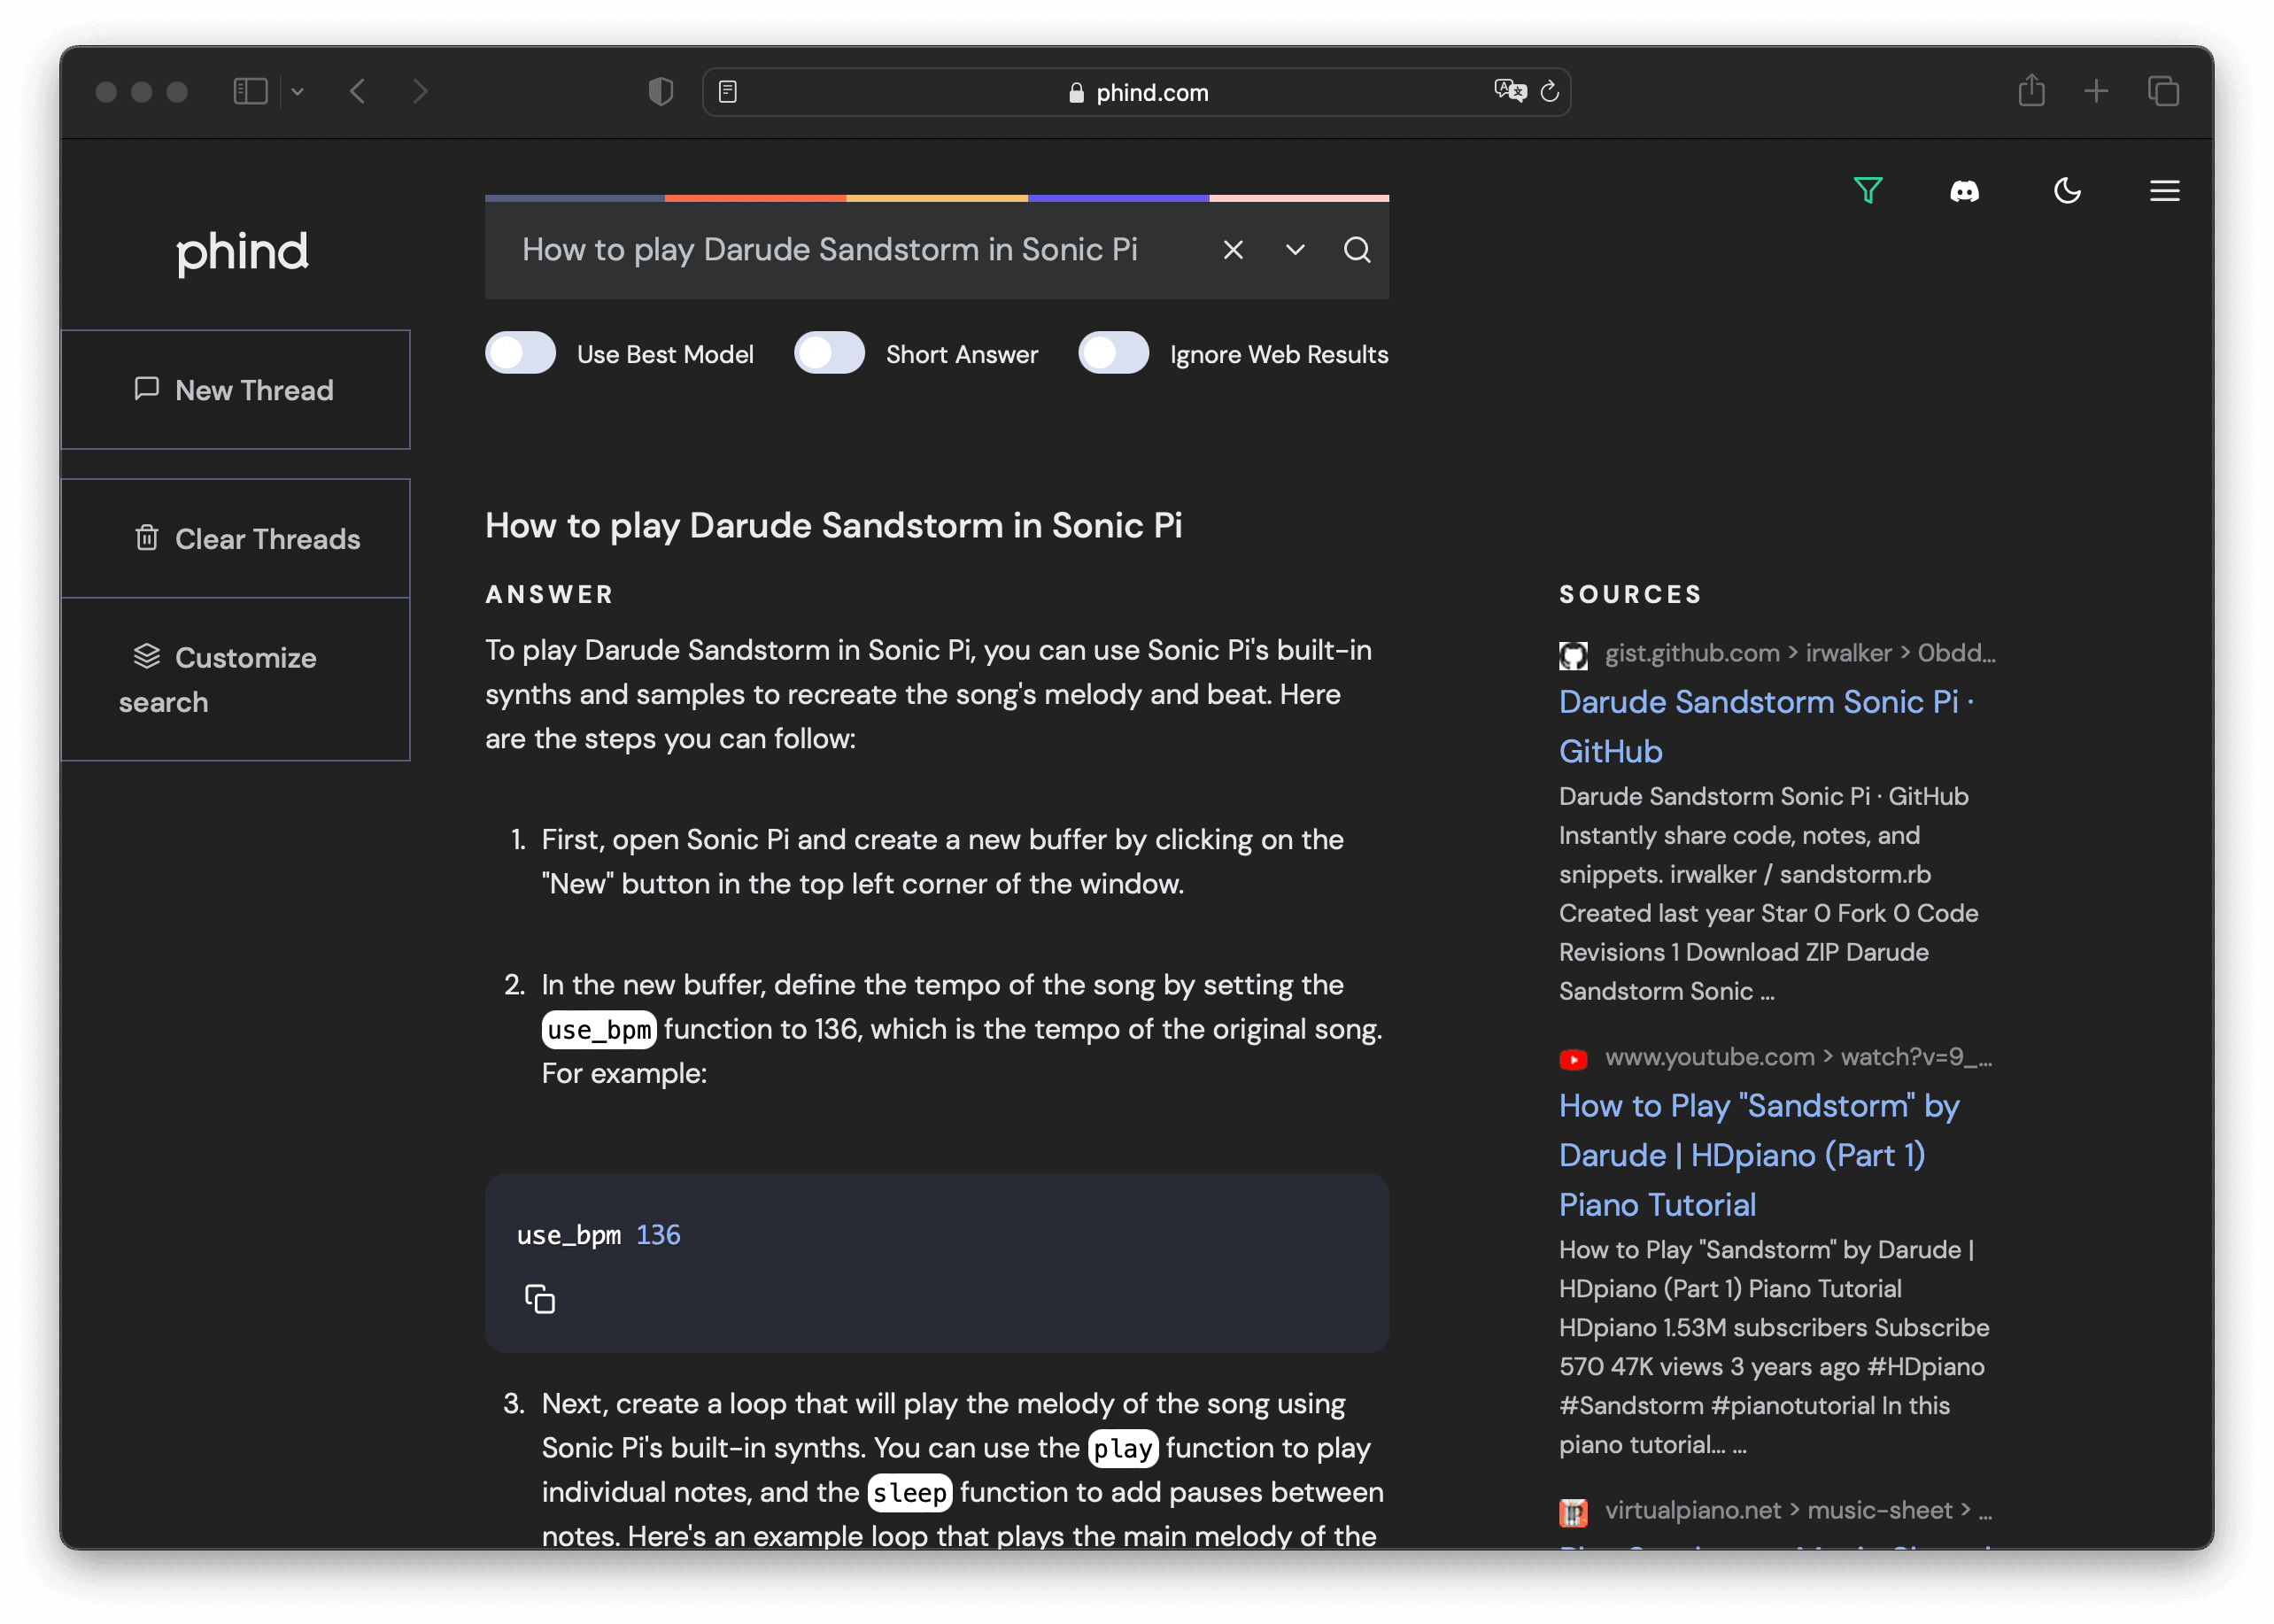The image size is (2274, 1624).
Task: Open macOS browser share icon
Action: 2031,89
